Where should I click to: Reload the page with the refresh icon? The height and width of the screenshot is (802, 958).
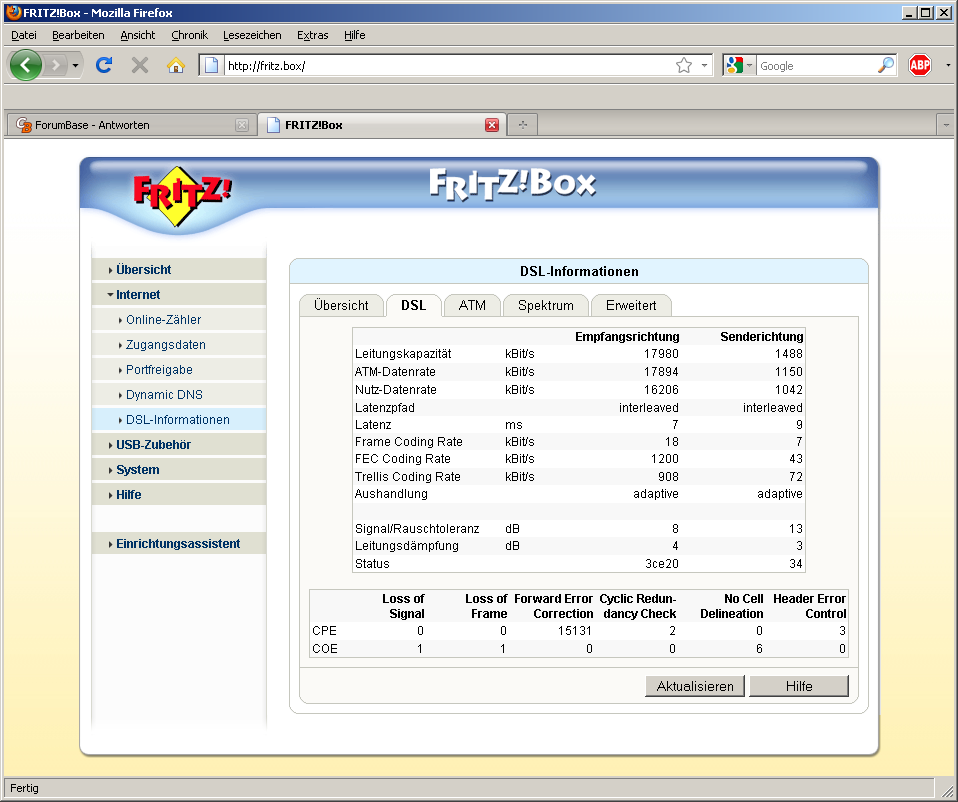(x=104, y=65)
